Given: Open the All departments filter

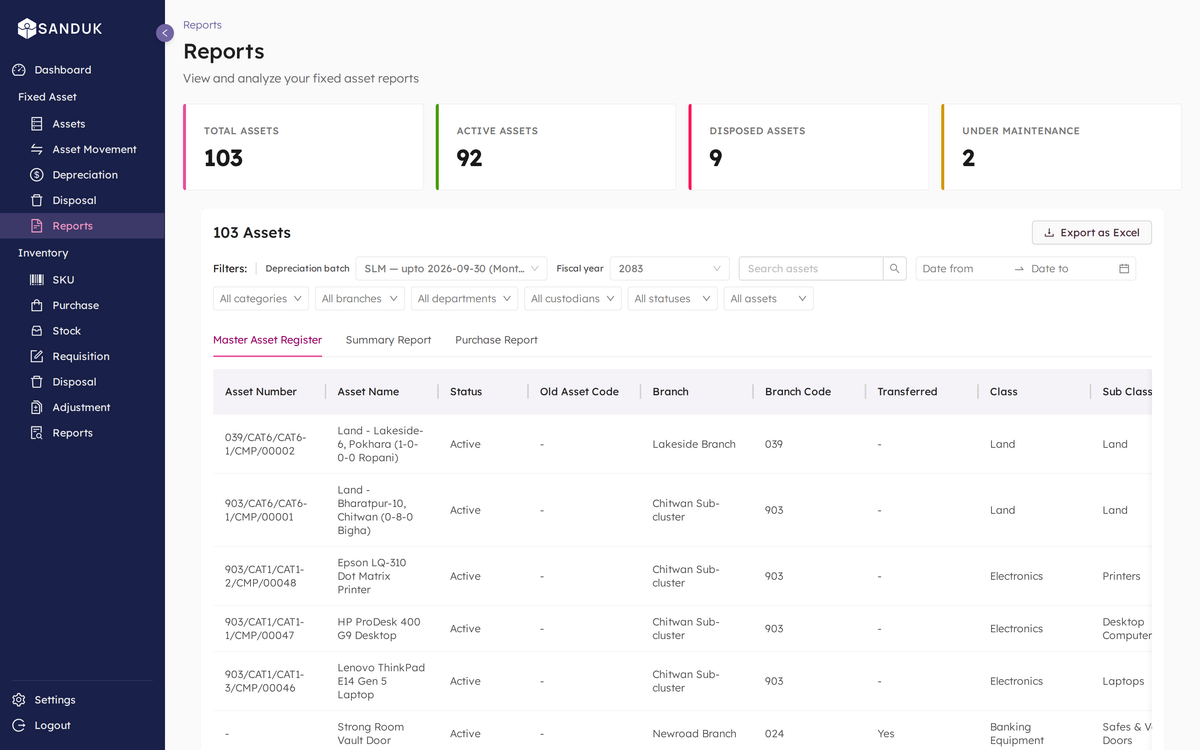Looking at the screenshot, I should [x=464, y=299].
